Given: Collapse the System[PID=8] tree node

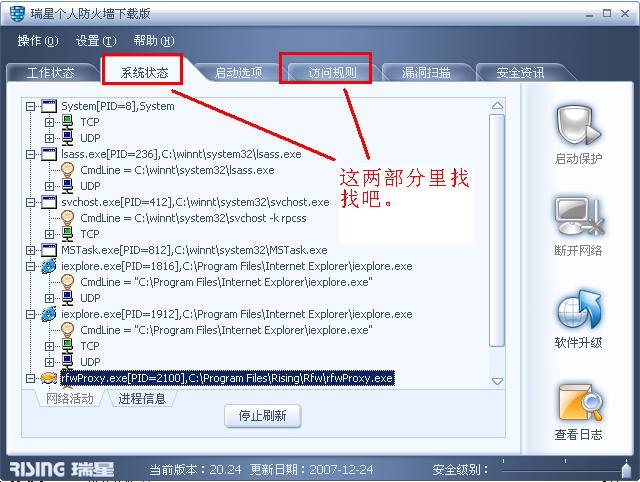Looking at the screenshot, I should [30, 107].
